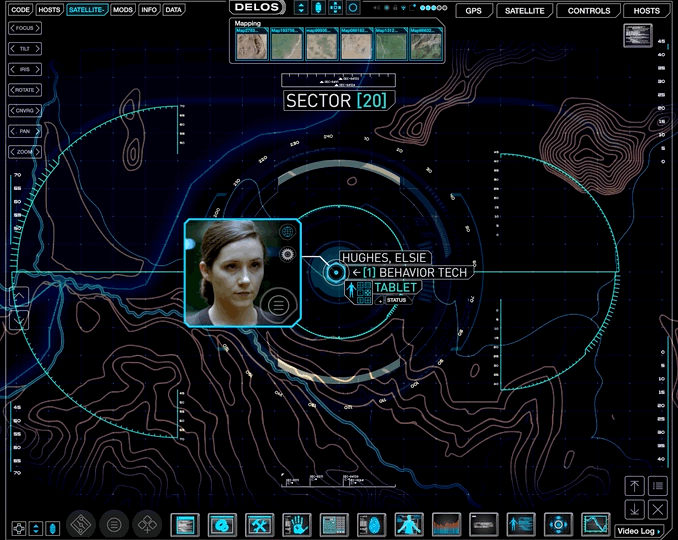Click the GPS button
The height and width of the screenshot is (540, 678).
(473, 11)
